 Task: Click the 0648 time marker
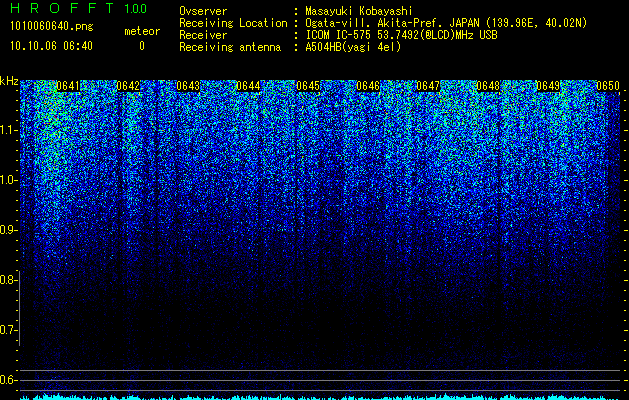pos(488,86)
